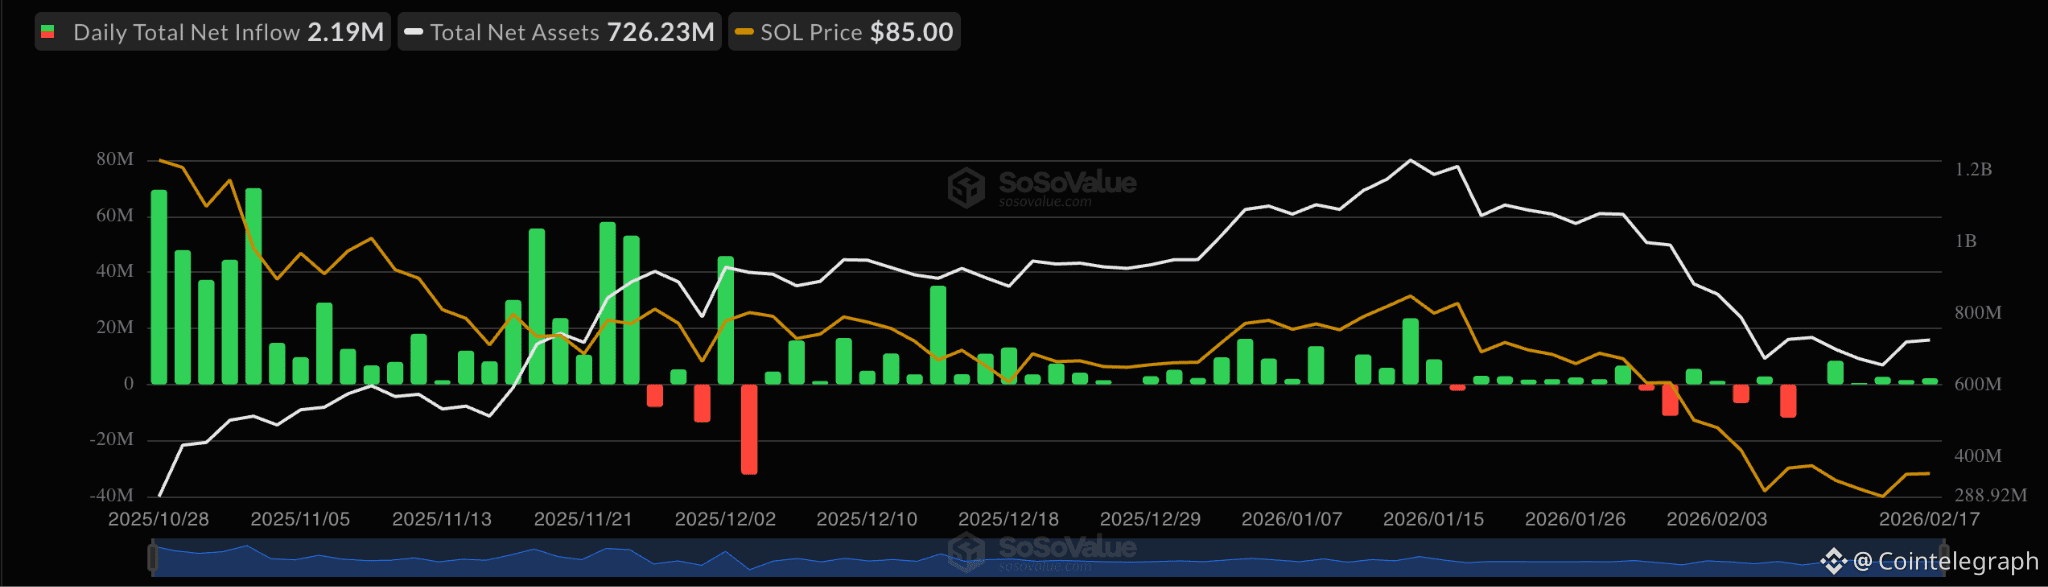Click the @ Cointelegraph credit text
The width and height of the screenshot is (2048, 587).
click(x=1945, y=561)
